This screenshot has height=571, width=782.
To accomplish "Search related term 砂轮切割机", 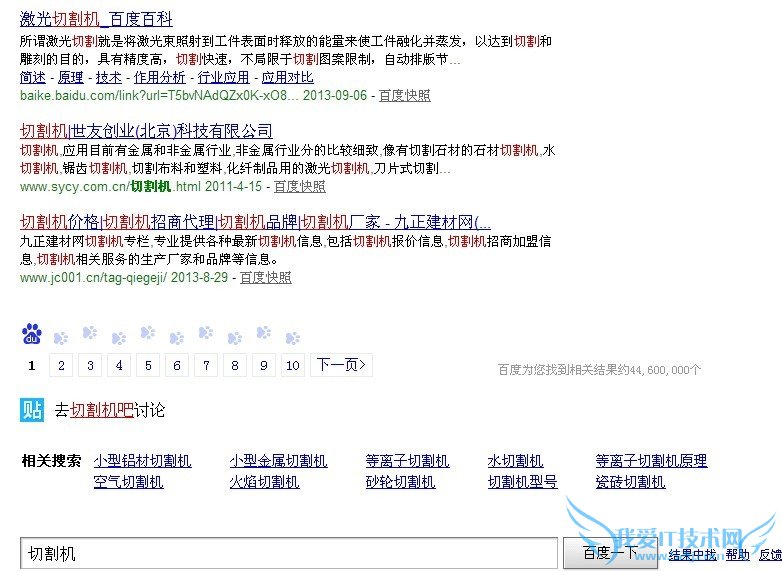I will click(x=400, y=482).
